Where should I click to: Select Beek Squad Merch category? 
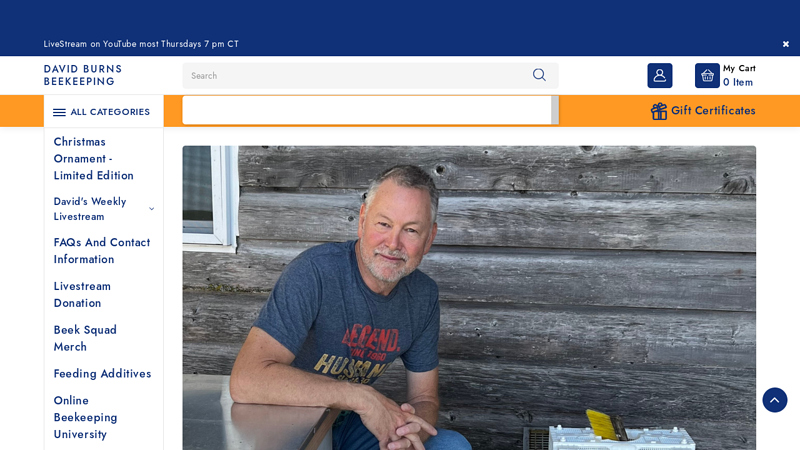tap(85, 338)
